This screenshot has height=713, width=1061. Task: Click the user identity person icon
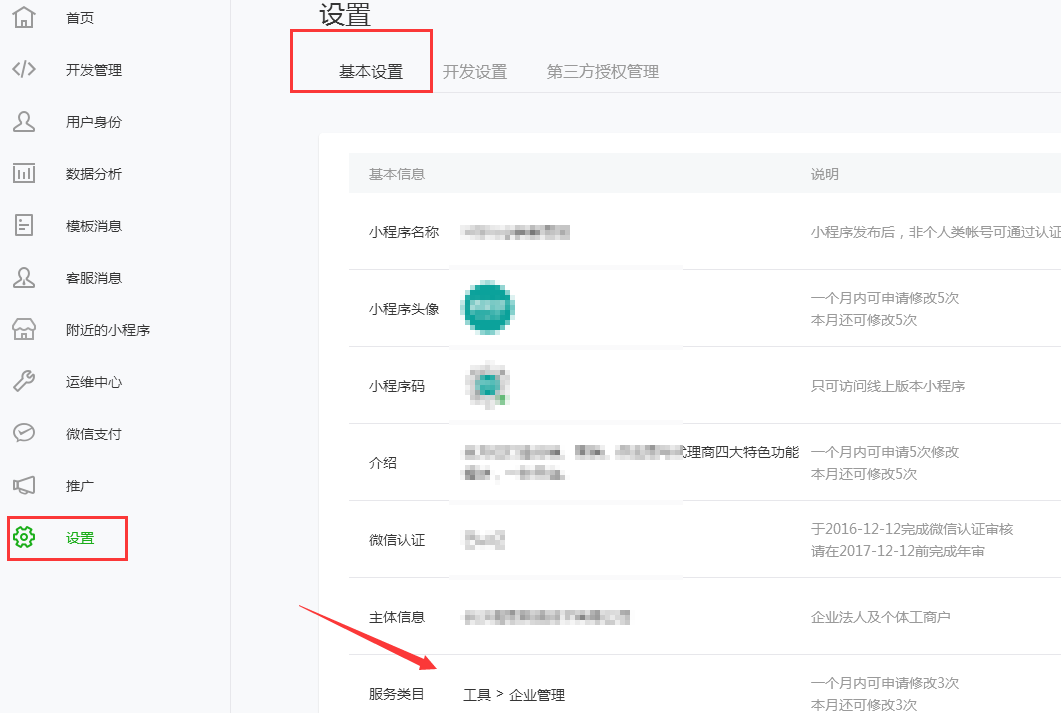click(24, 122)
